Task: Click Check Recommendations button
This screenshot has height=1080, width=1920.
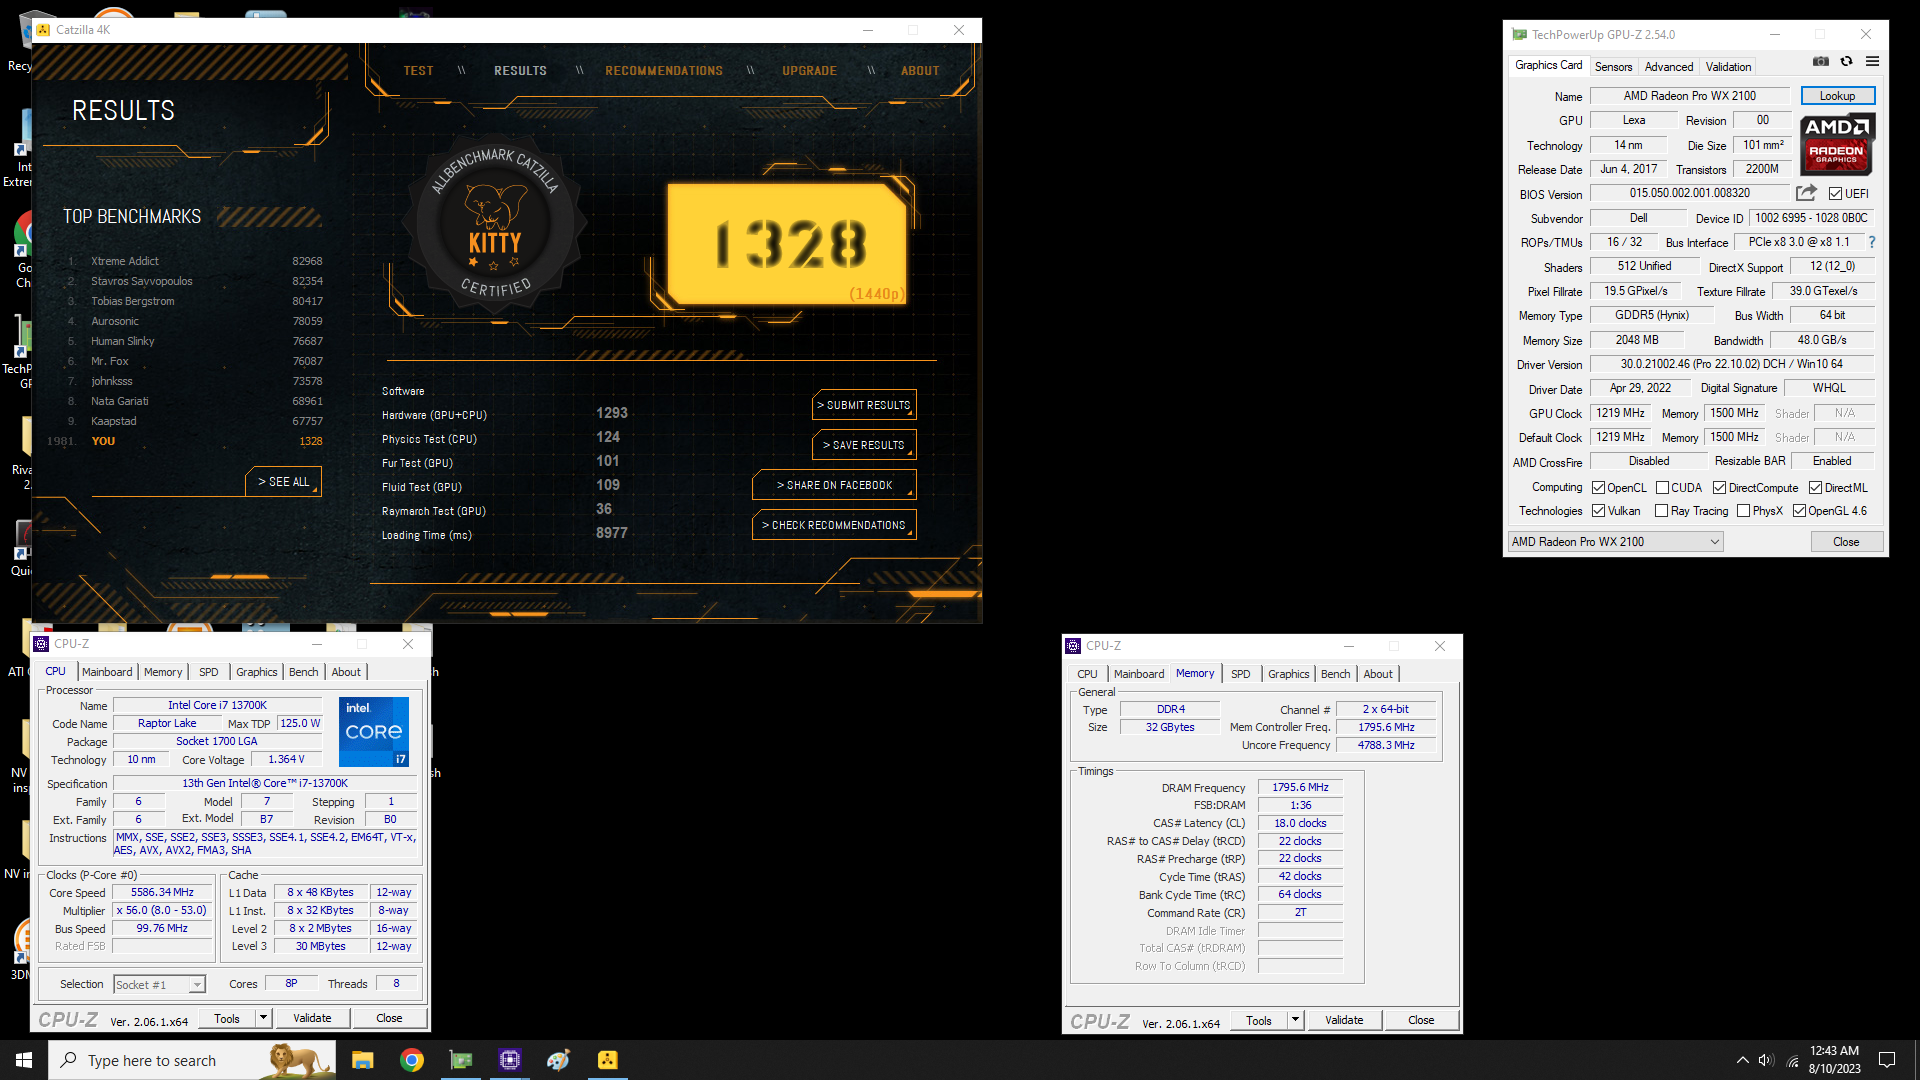Action: point(834,525)
